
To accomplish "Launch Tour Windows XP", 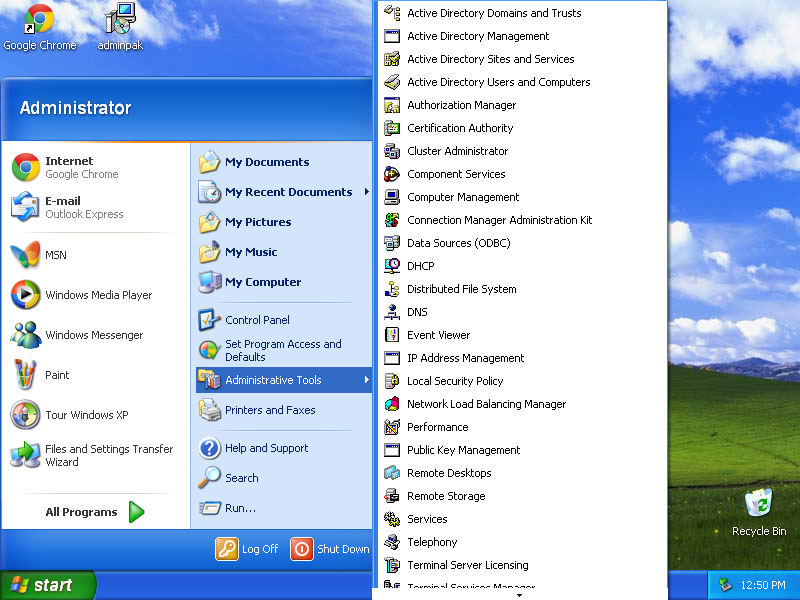I will (x=95, y=415).
